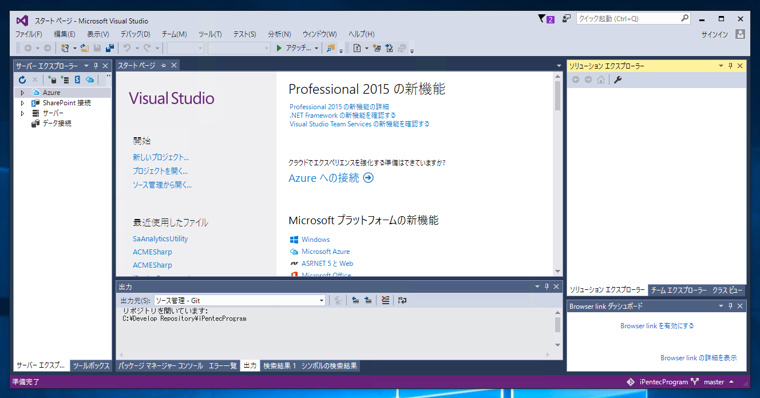Click the 新しいプロジェクト... link
Viewport: 760px width, 398px height.
click(161, 157)
